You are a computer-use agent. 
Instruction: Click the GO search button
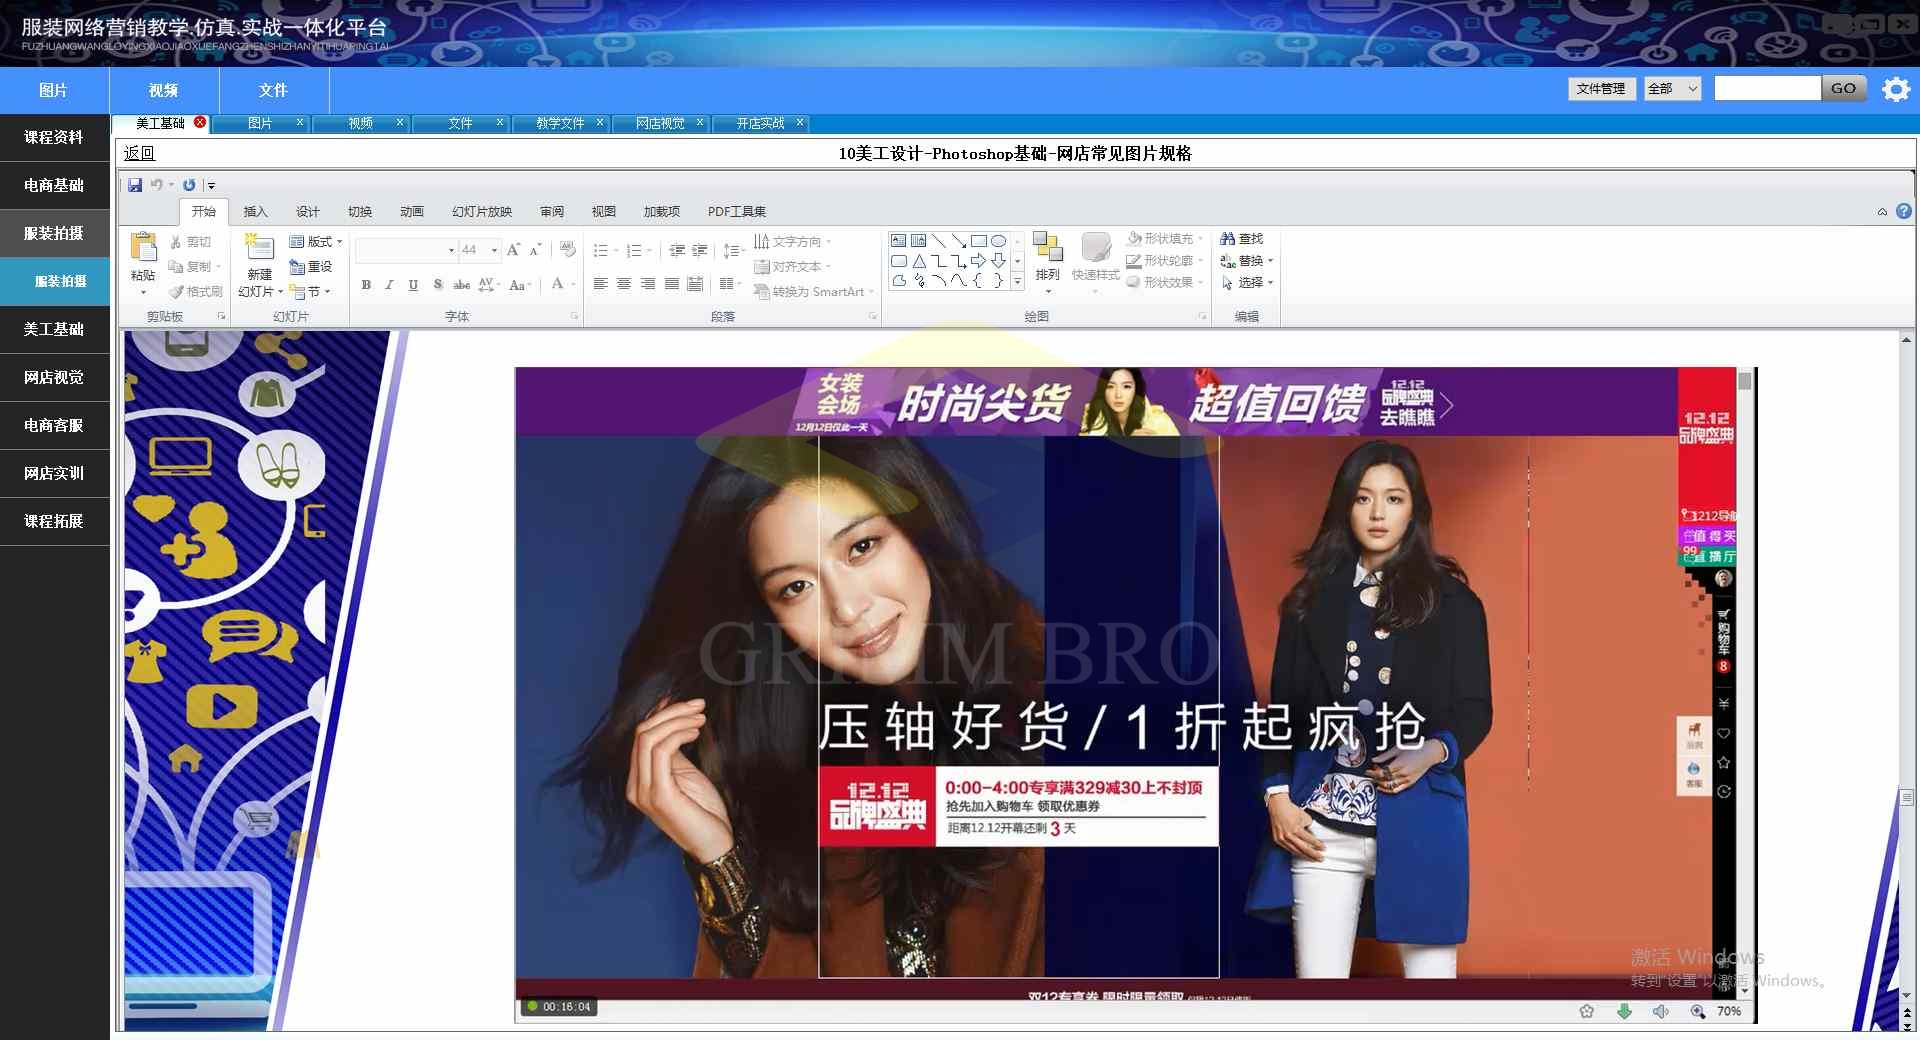1843,89
